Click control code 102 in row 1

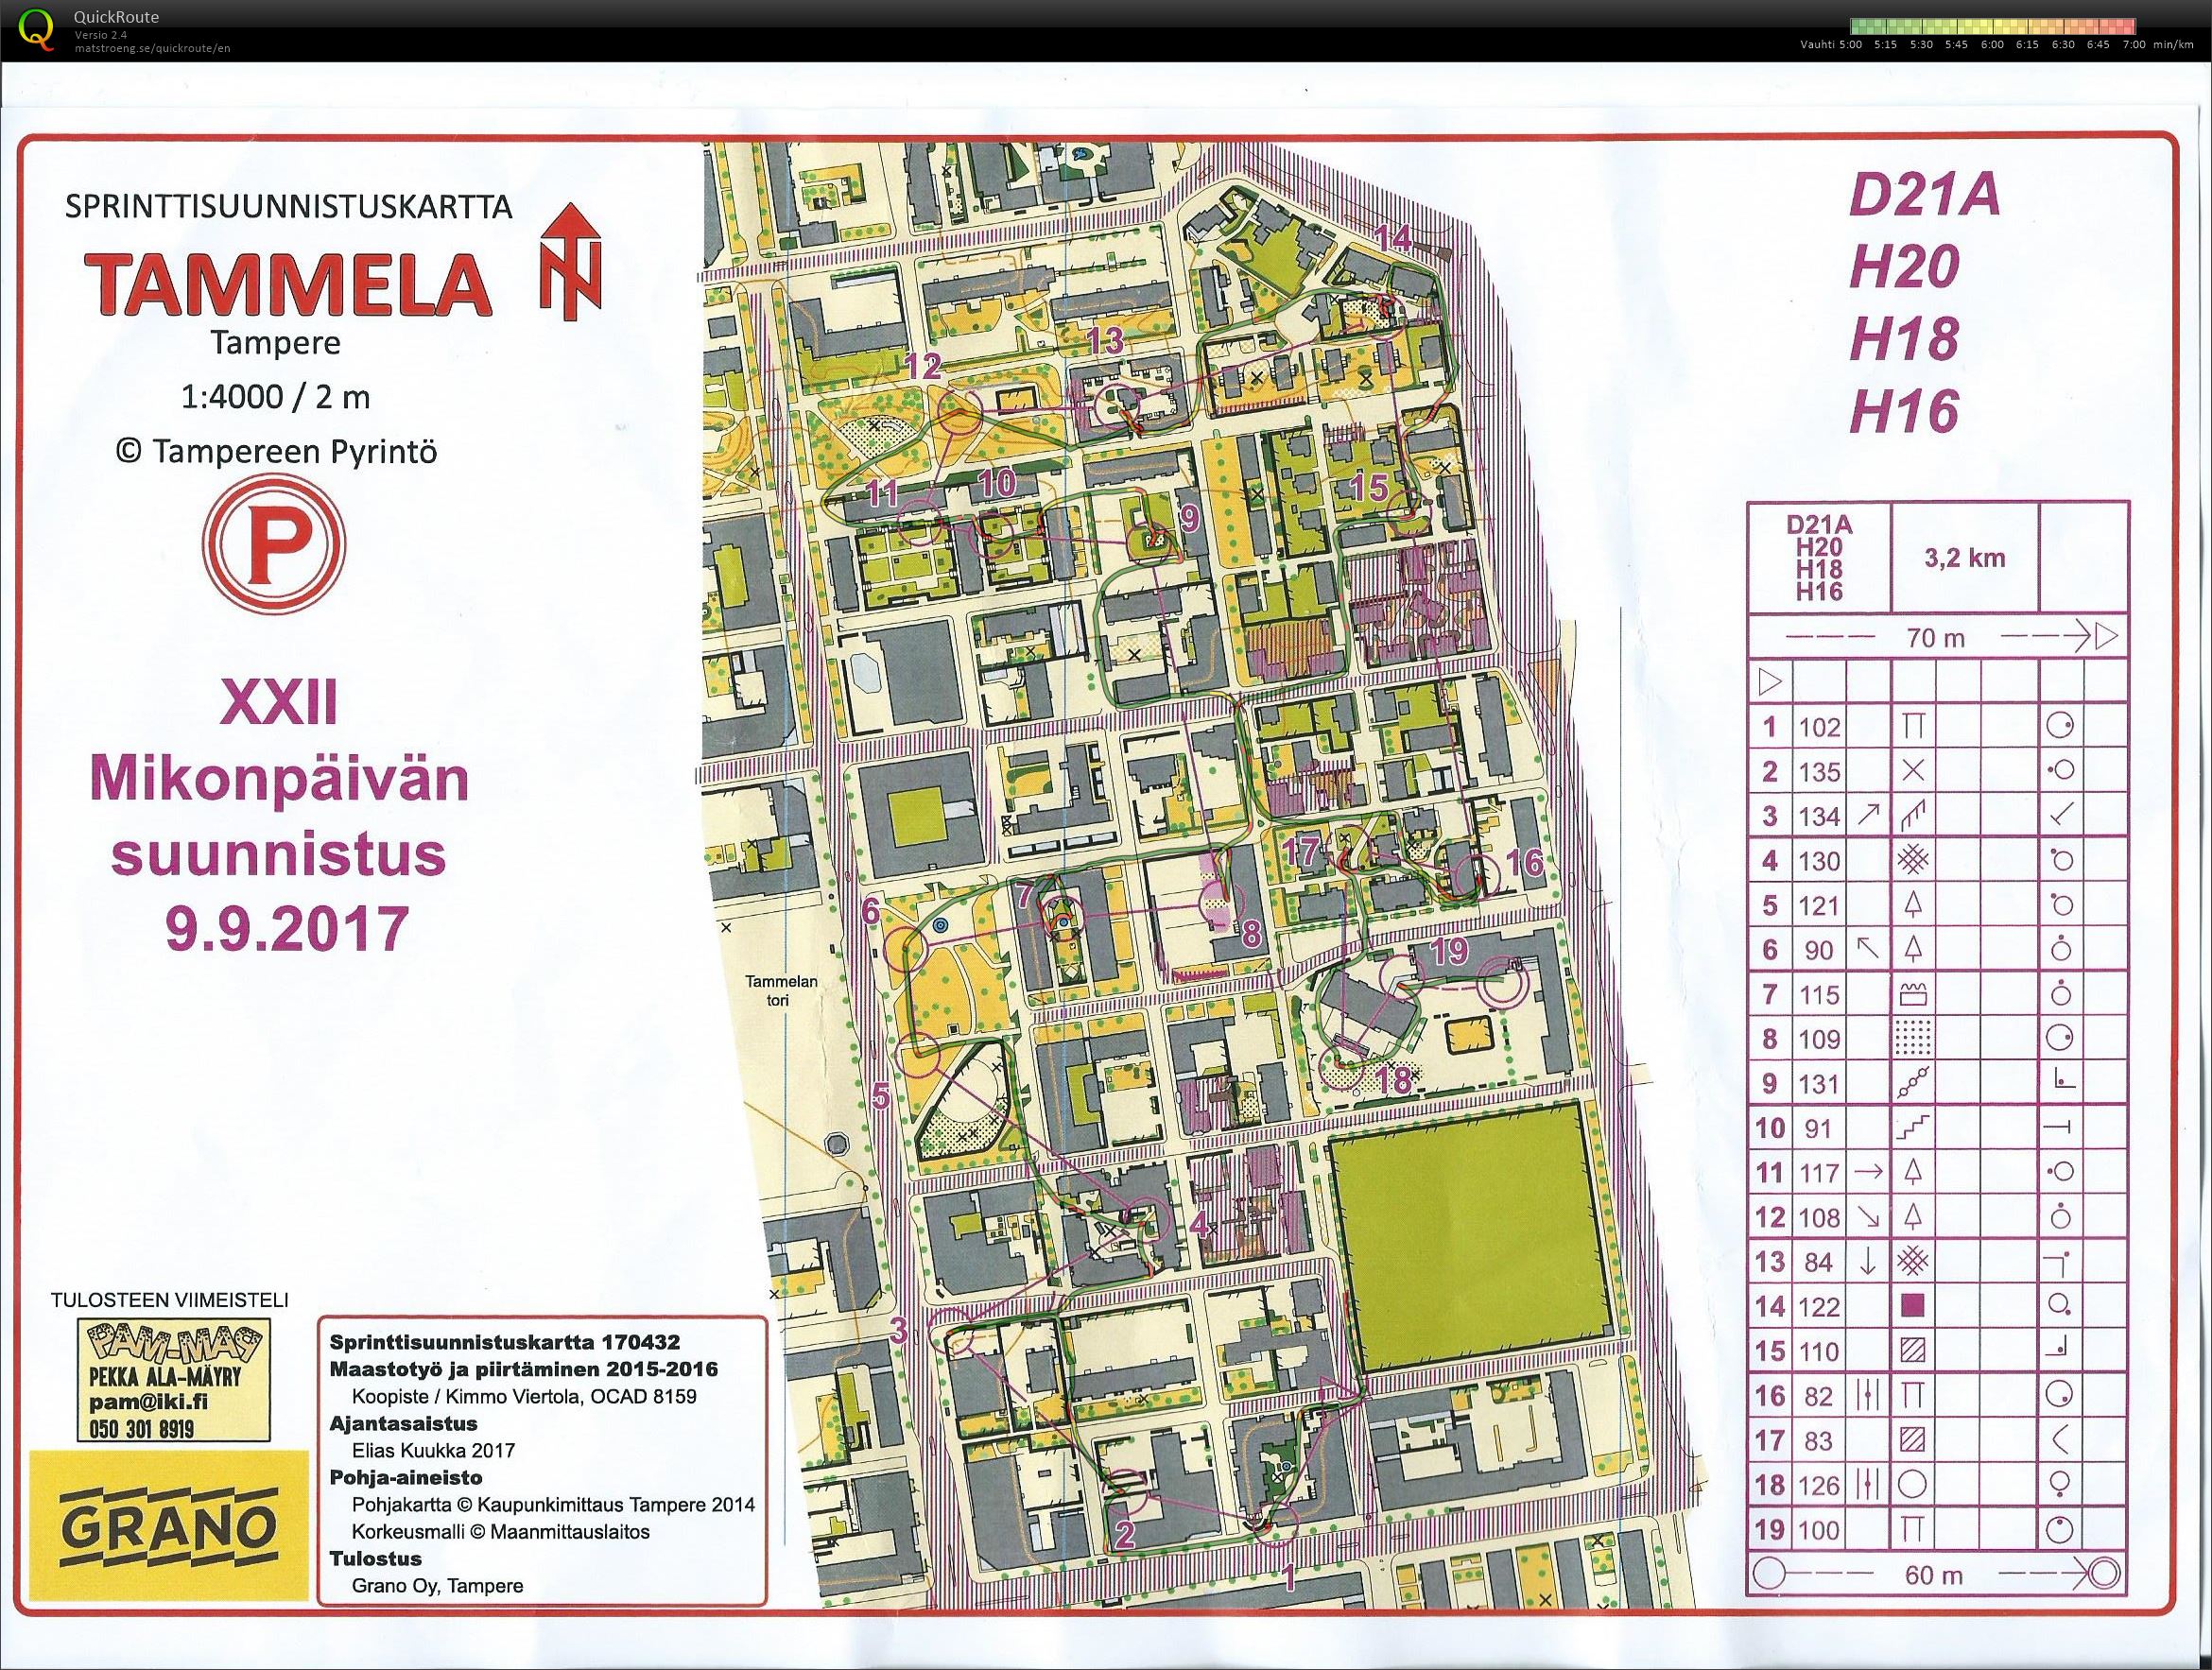(1818, 727)
